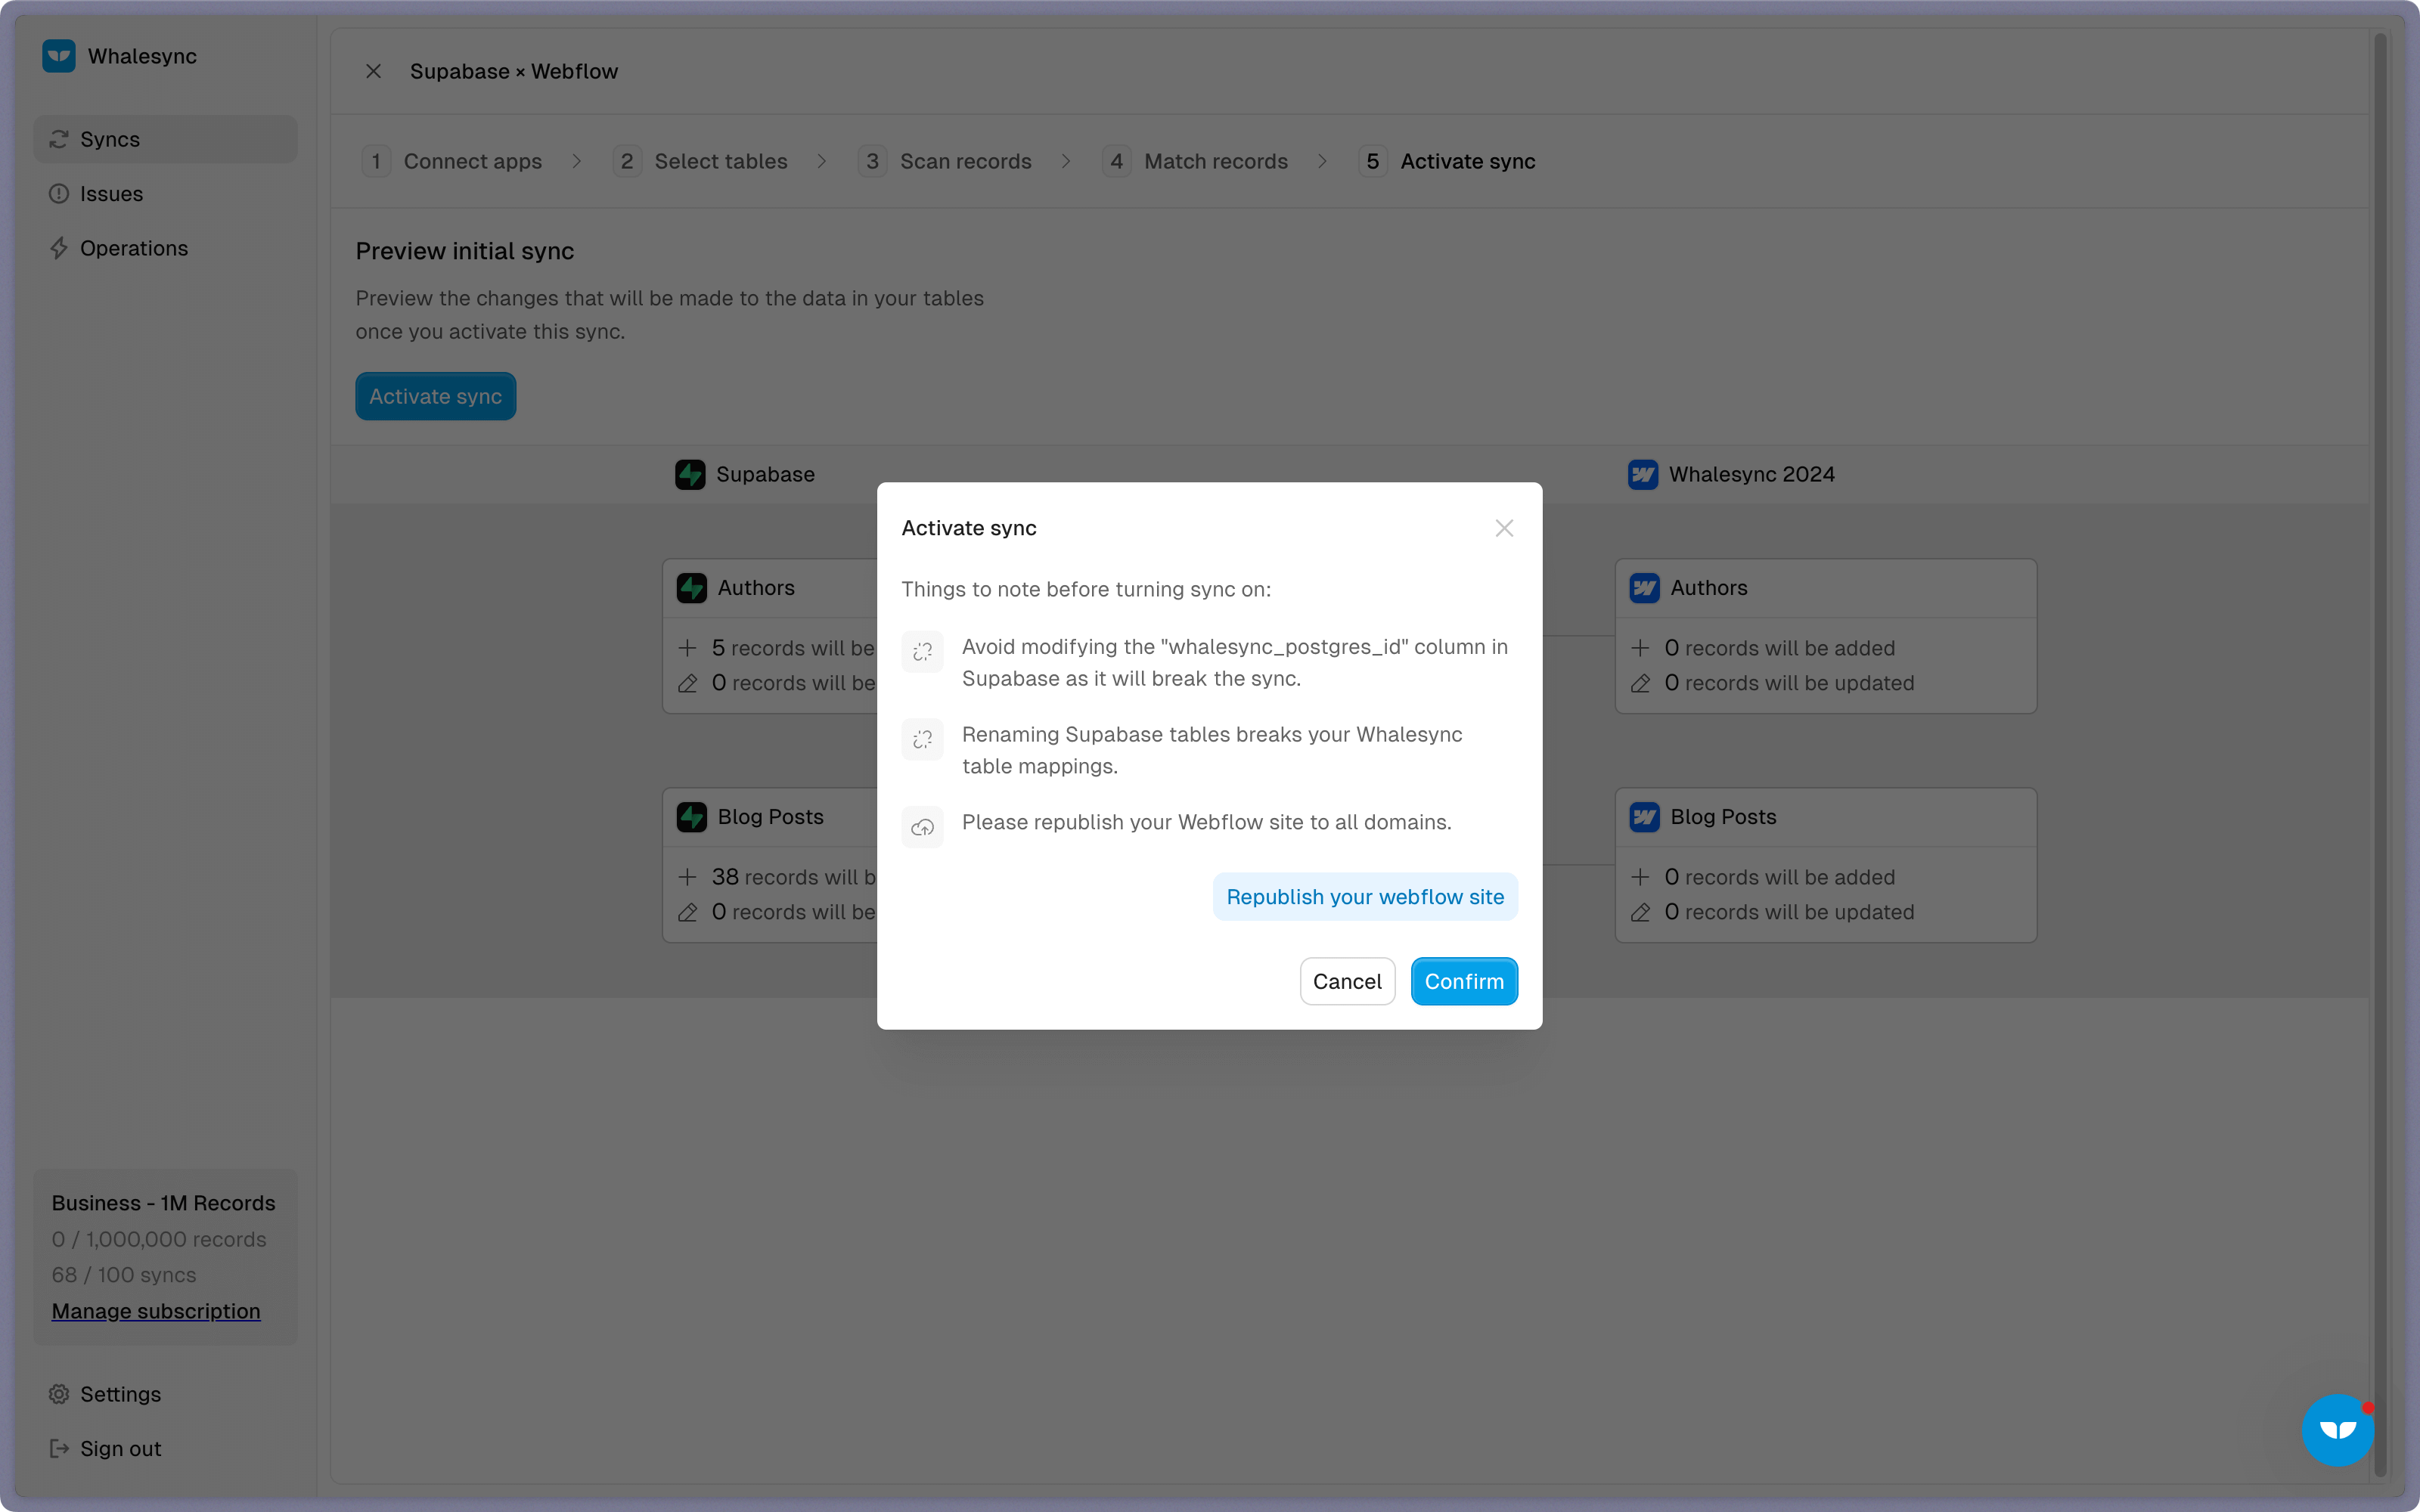The width and height of the screenshot is (2420, 1512).
Task: Click Webflow icon on right Blog Posts card
Action: 1645,817
